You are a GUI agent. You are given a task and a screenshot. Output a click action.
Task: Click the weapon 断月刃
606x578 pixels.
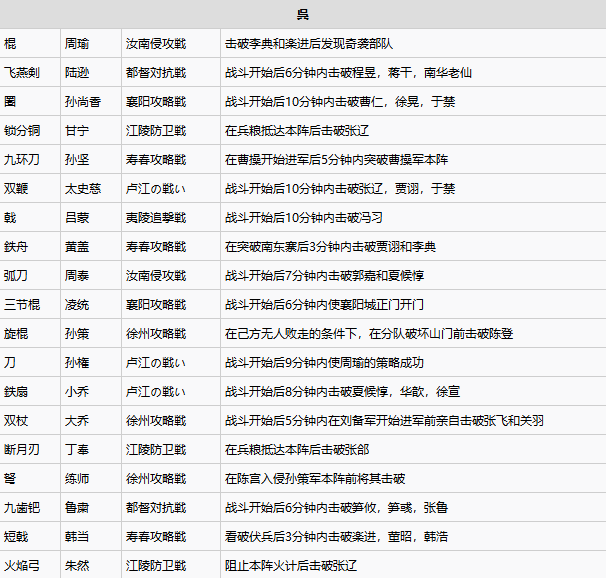(22, 449)
